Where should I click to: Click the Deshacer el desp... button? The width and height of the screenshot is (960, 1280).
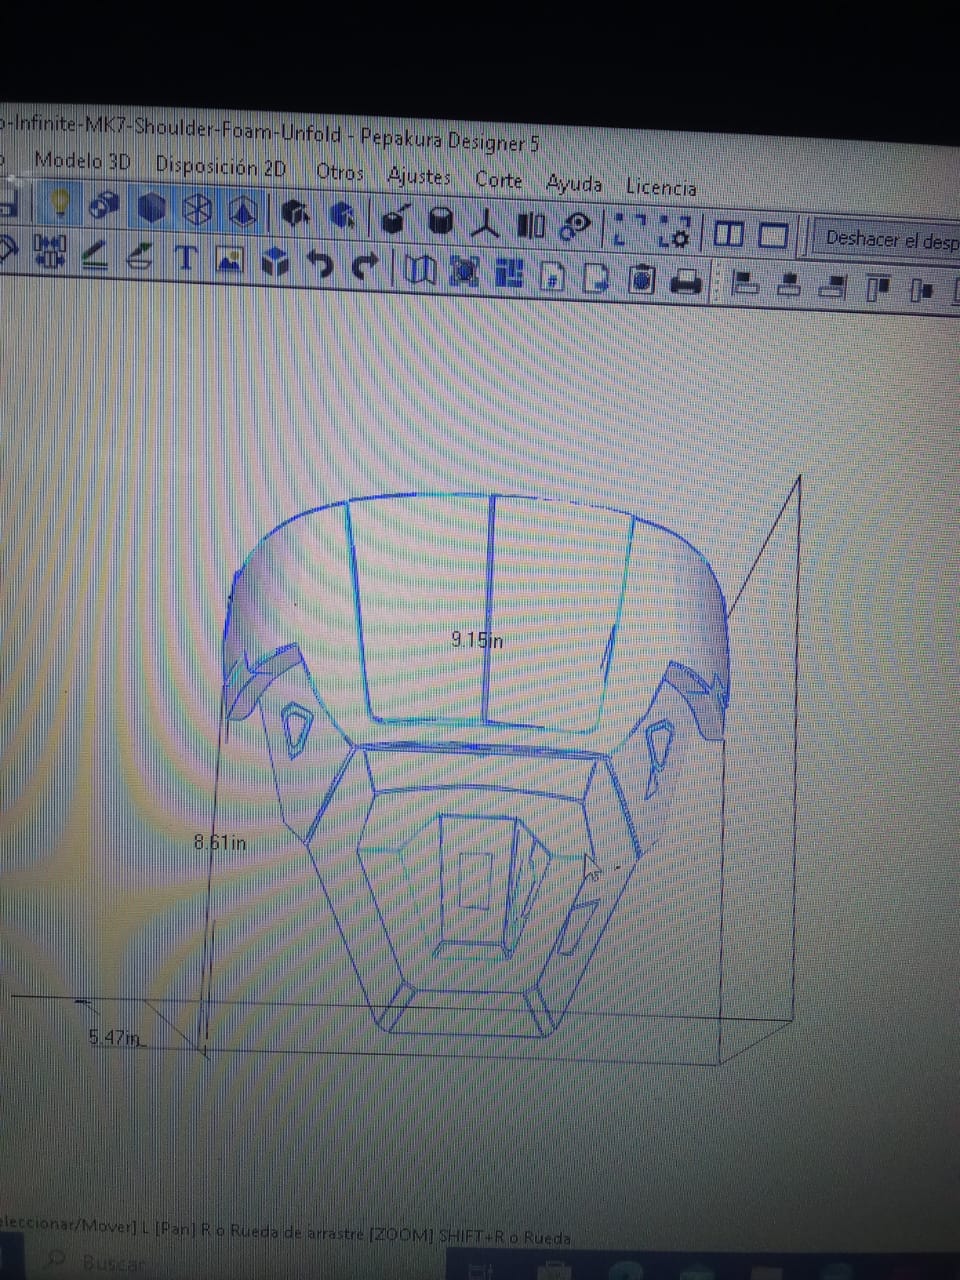888,241
